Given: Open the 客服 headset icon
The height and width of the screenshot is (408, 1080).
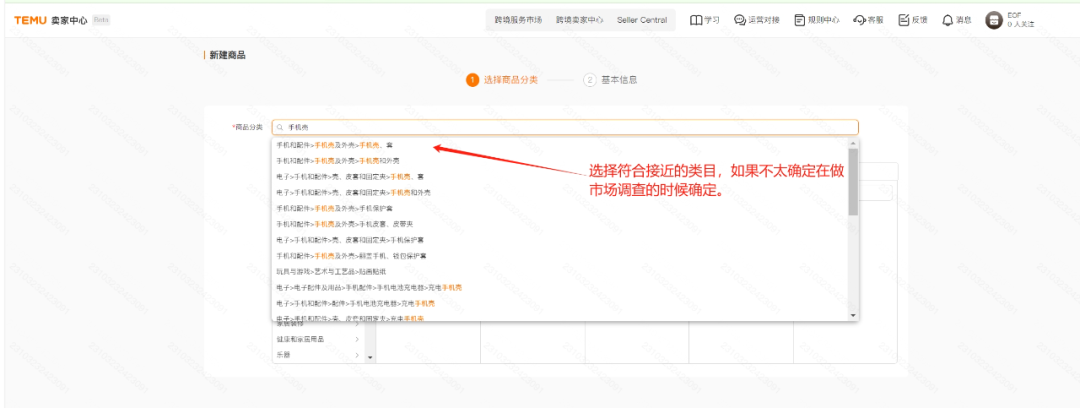Looking at the screenshot, I should [859, 20].
